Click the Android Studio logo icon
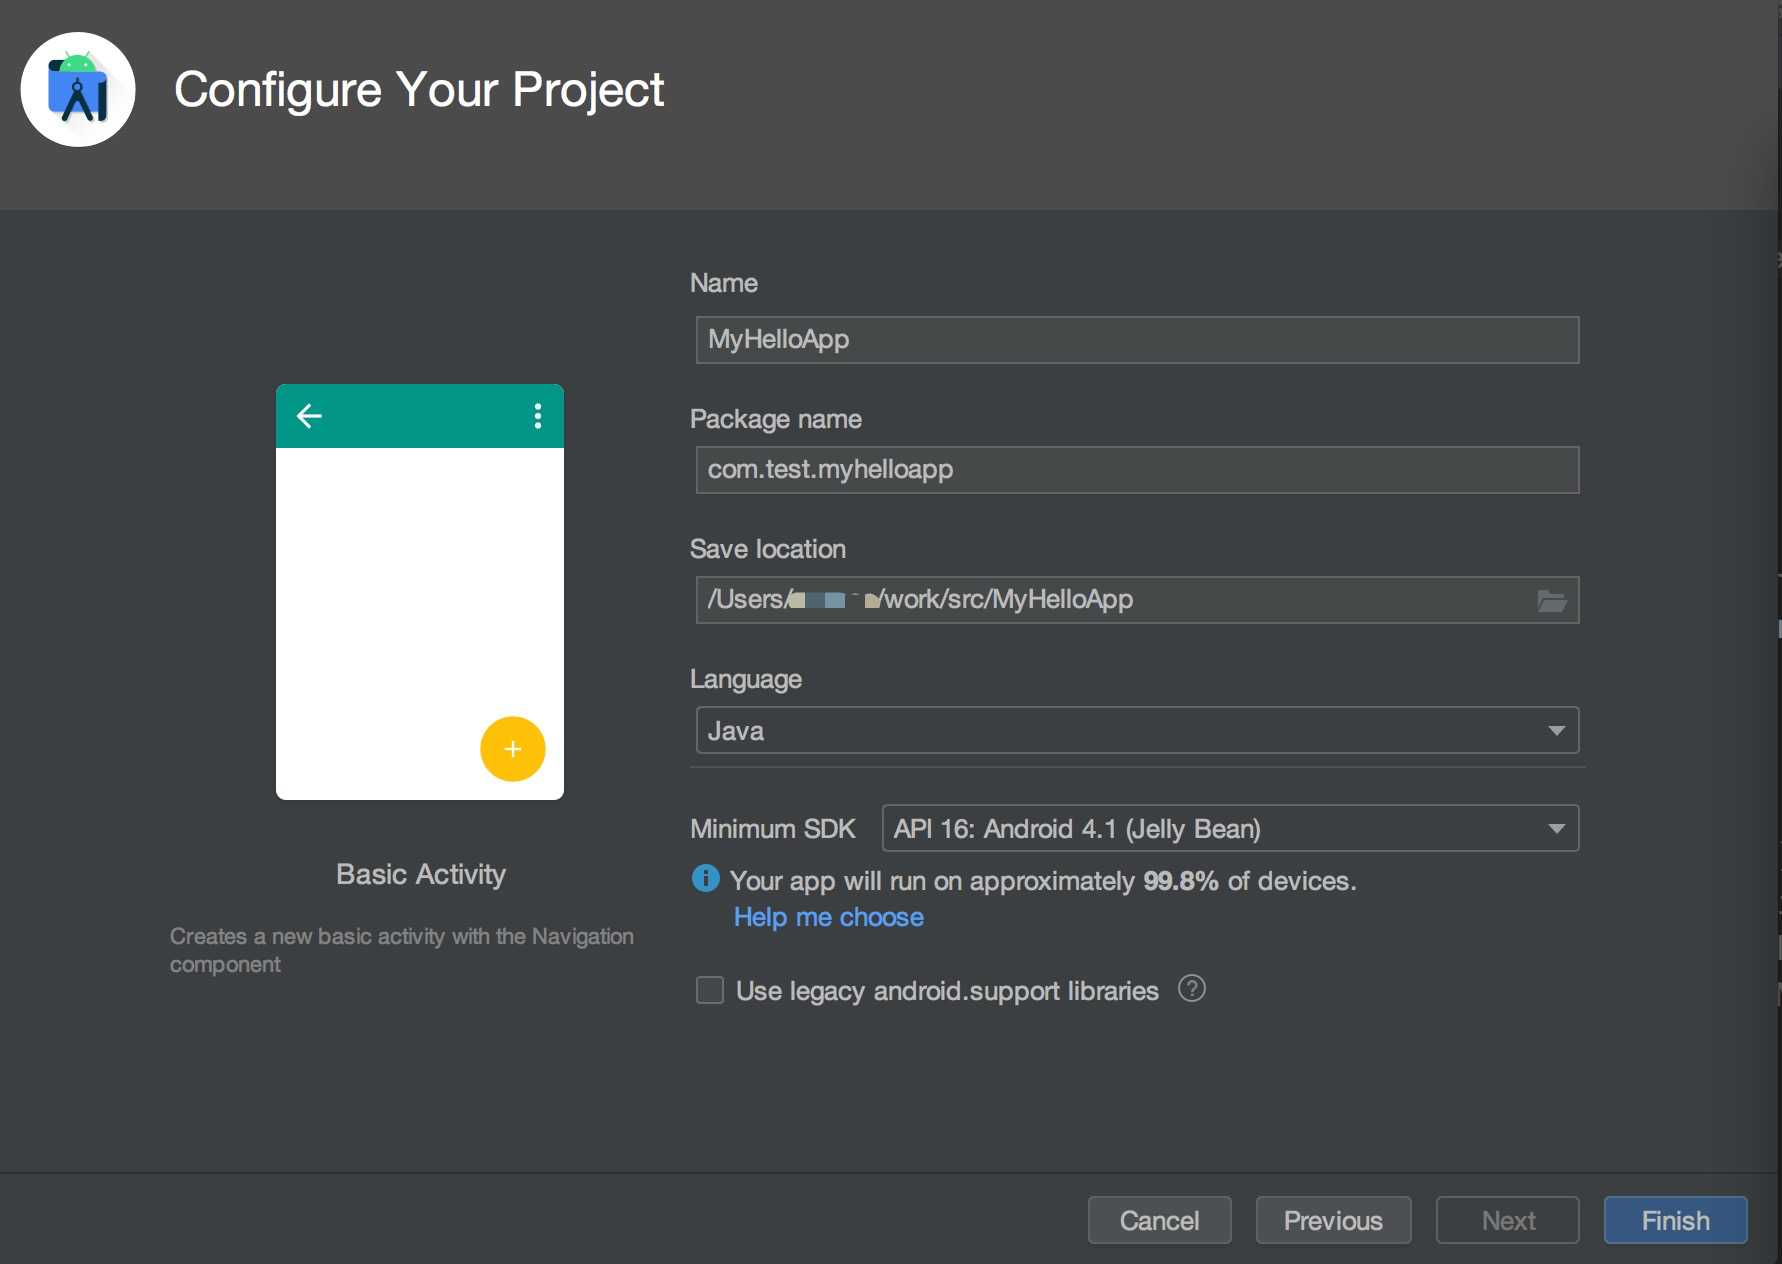Viewport: 1782px width, 1264px height. pyautogui.click(x=78, y=90)
